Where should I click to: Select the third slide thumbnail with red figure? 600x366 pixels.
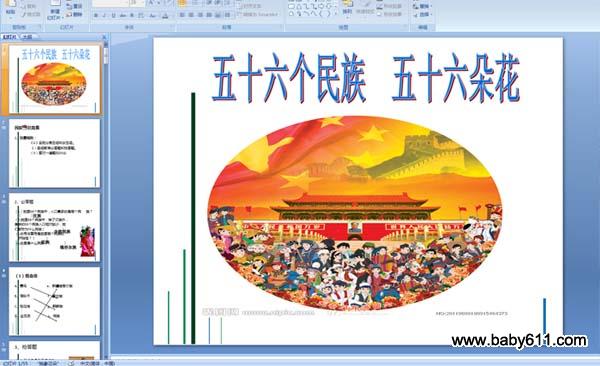[x=54, y=227]
